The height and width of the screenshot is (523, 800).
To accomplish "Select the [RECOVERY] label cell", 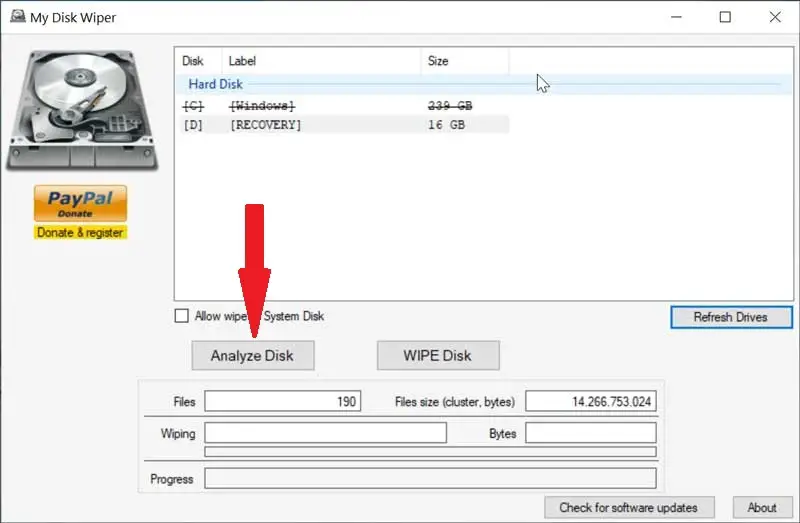I will coord(265,125).
